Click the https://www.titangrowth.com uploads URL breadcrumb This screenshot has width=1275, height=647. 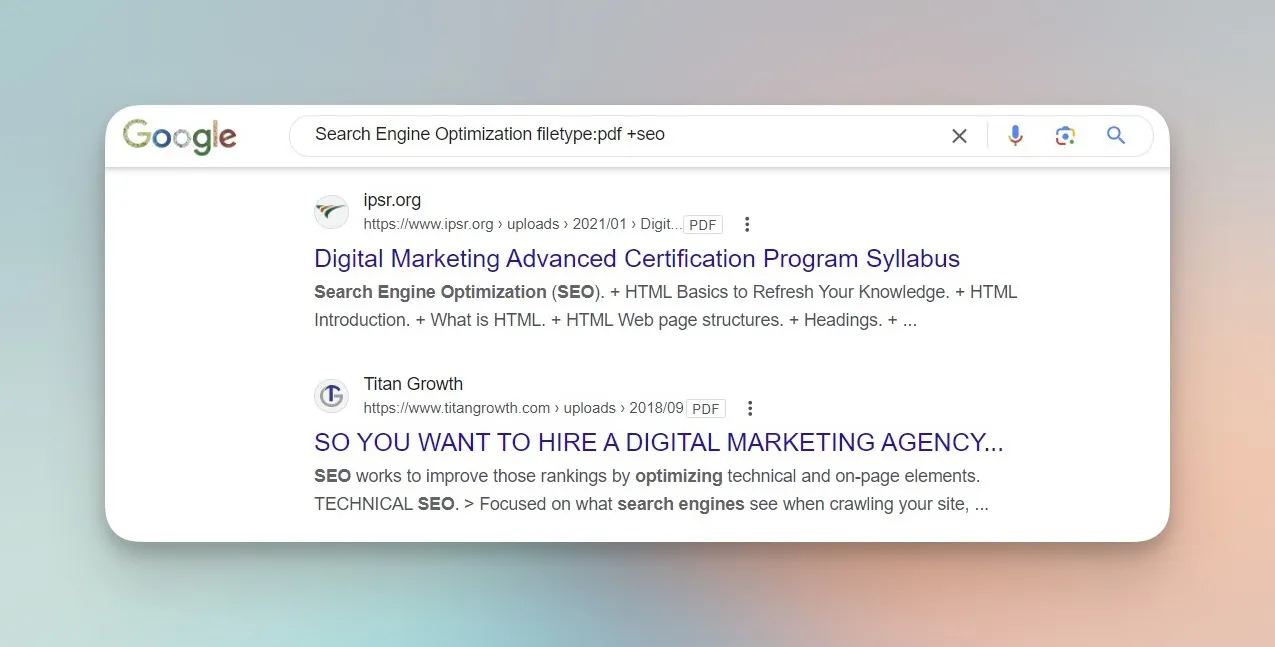pyautogui.click(x=523, y=408)
